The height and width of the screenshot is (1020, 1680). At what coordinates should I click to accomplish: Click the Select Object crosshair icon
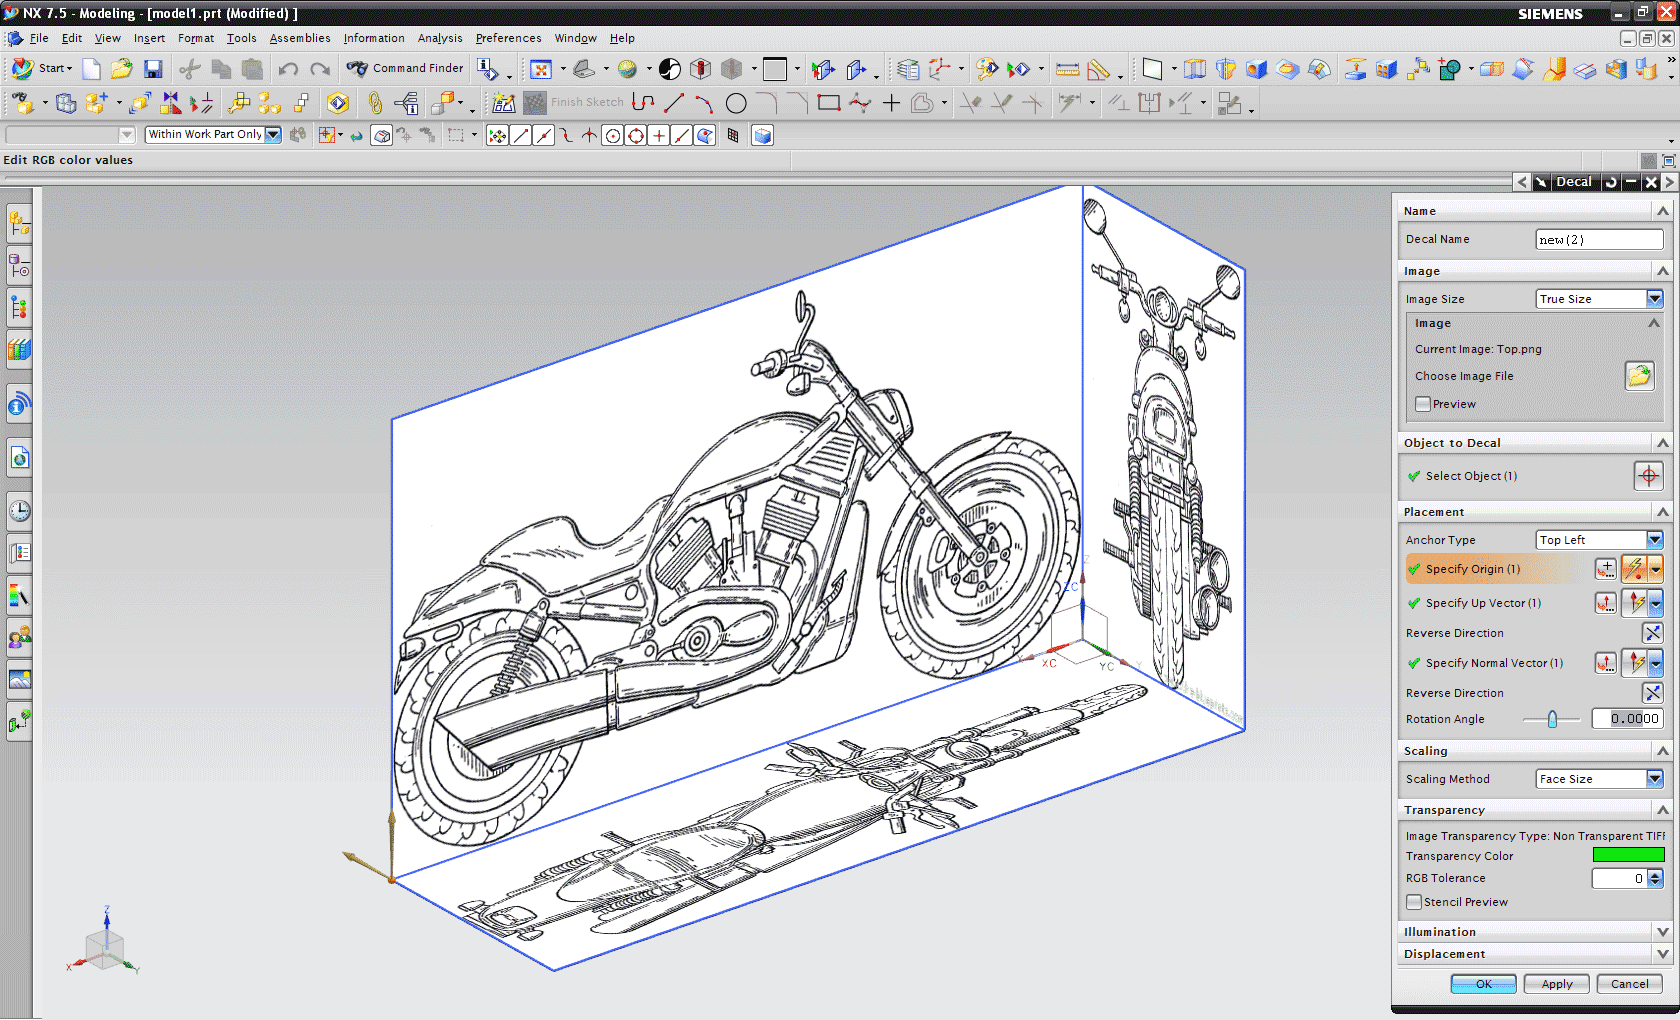(x=1648, y=476)
